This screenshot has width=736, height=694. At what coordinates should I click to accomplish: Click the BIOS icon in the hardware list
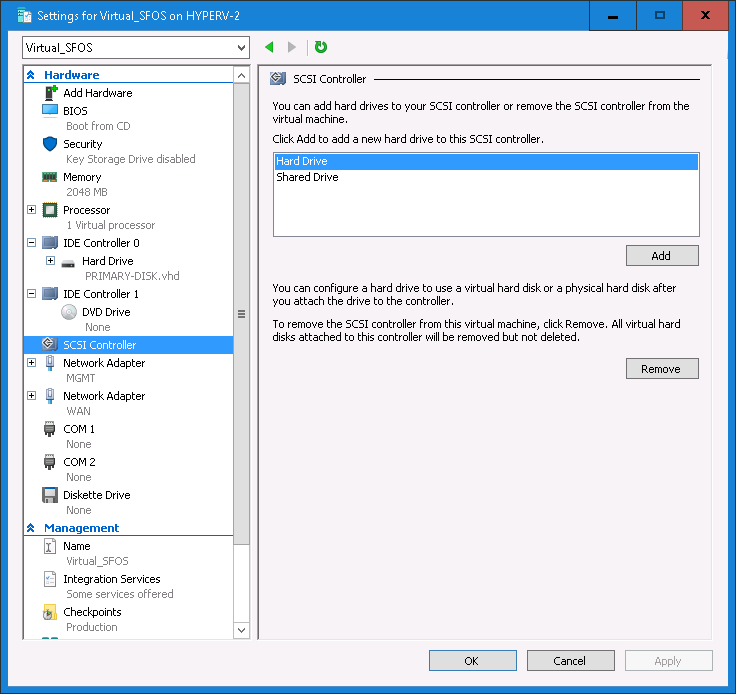point(50,111)
